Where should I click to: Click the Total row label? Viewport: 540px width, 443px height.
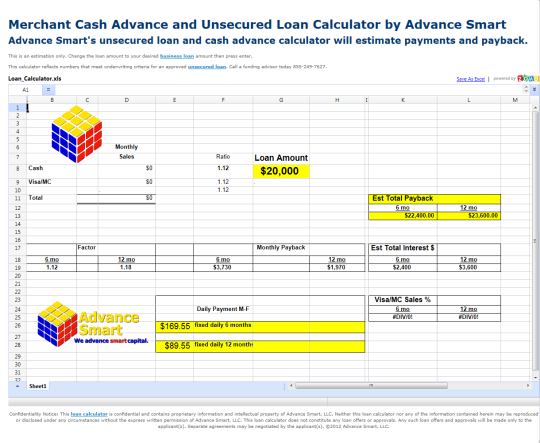(x=35, y=198)
